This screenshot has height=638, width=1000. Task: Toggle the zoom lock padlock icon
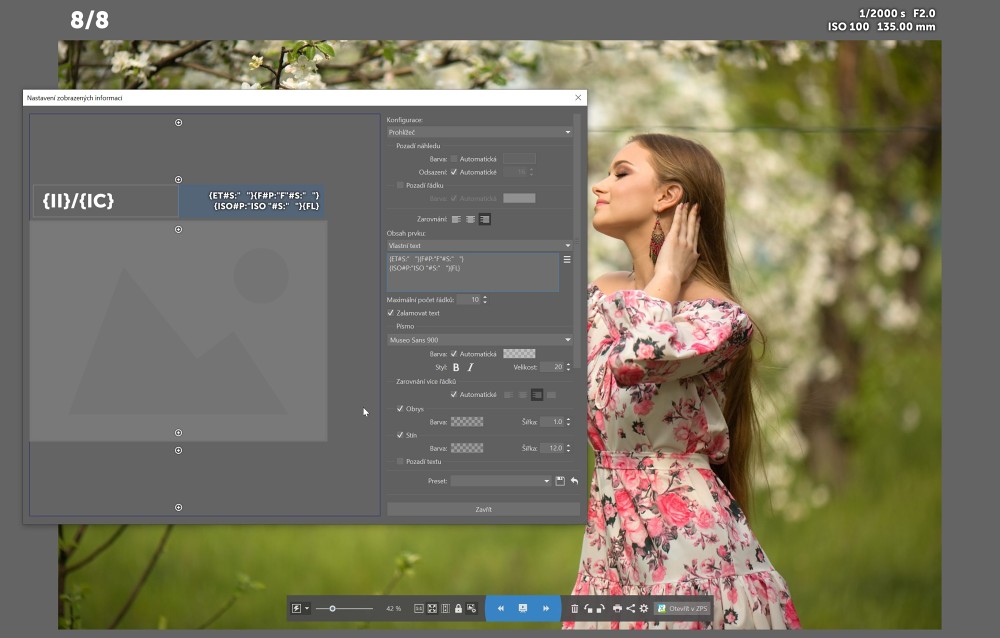pyautogui.click(x=458, y=609)
